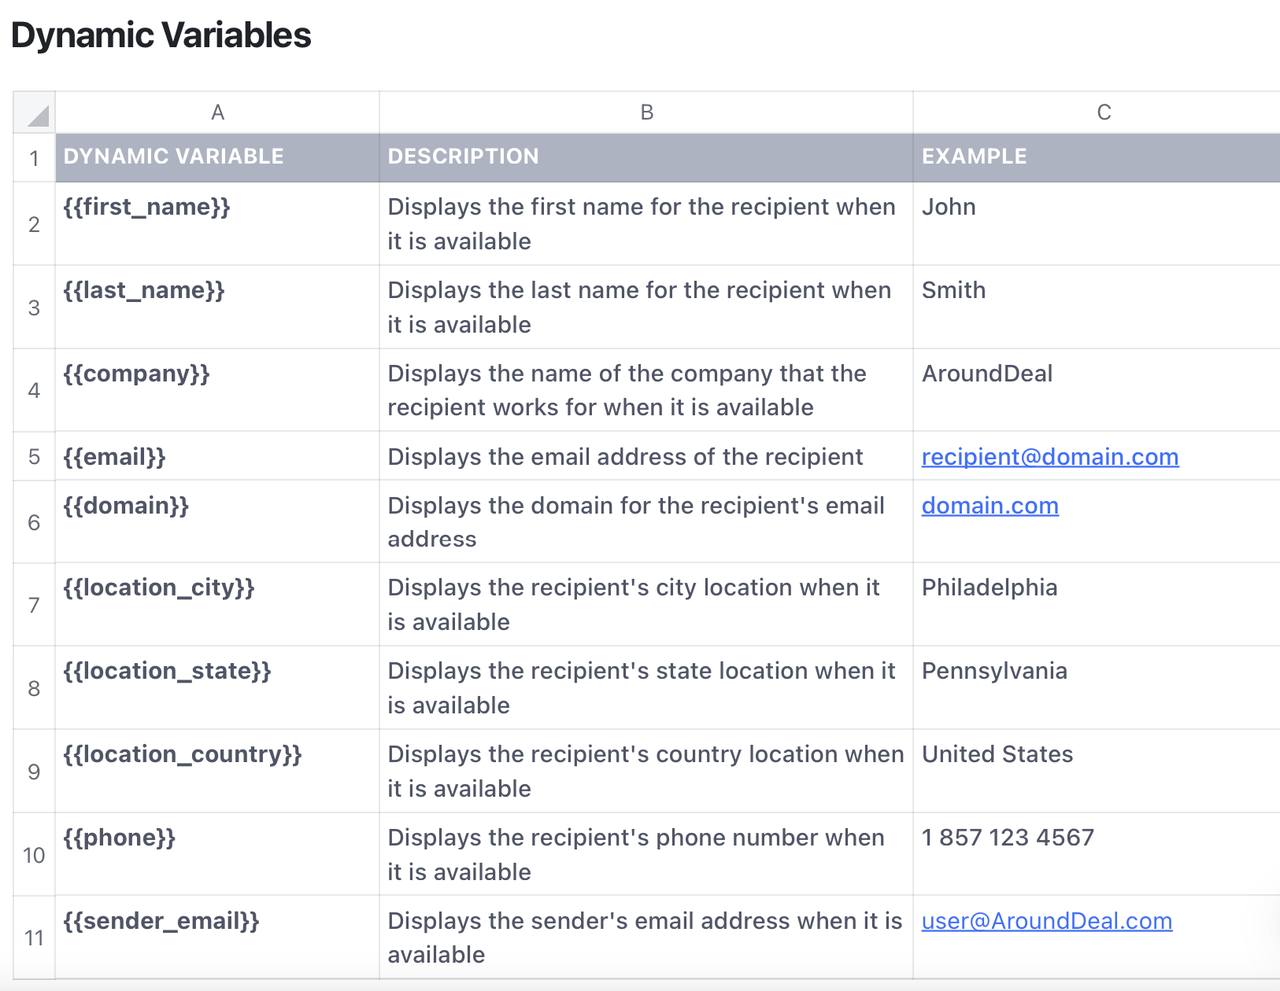Click the DESCRIPTION header cell
Image resolution: width=1280 pixels, height=991 pixels.
coord(463,157)
